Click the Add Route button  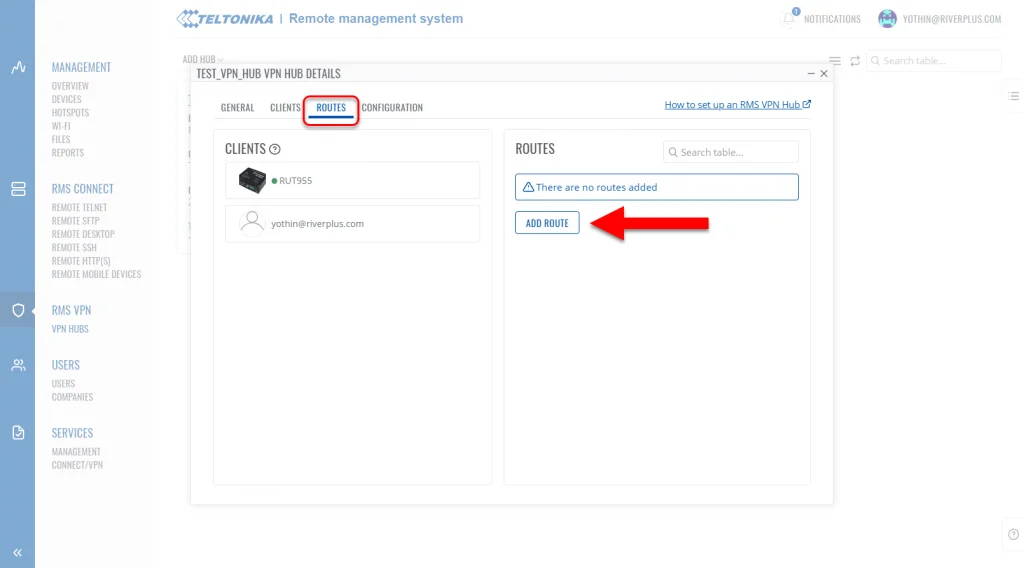coord(547,223)
